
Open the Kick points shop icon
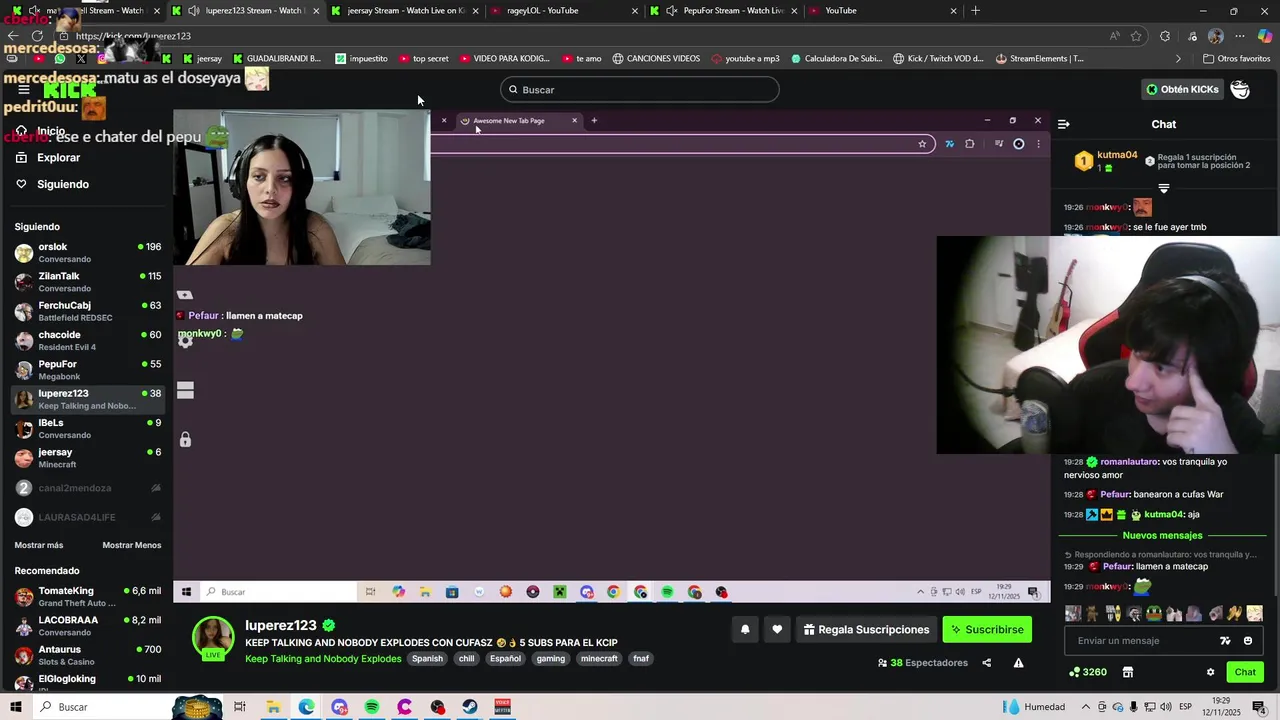pos(1127,672)
